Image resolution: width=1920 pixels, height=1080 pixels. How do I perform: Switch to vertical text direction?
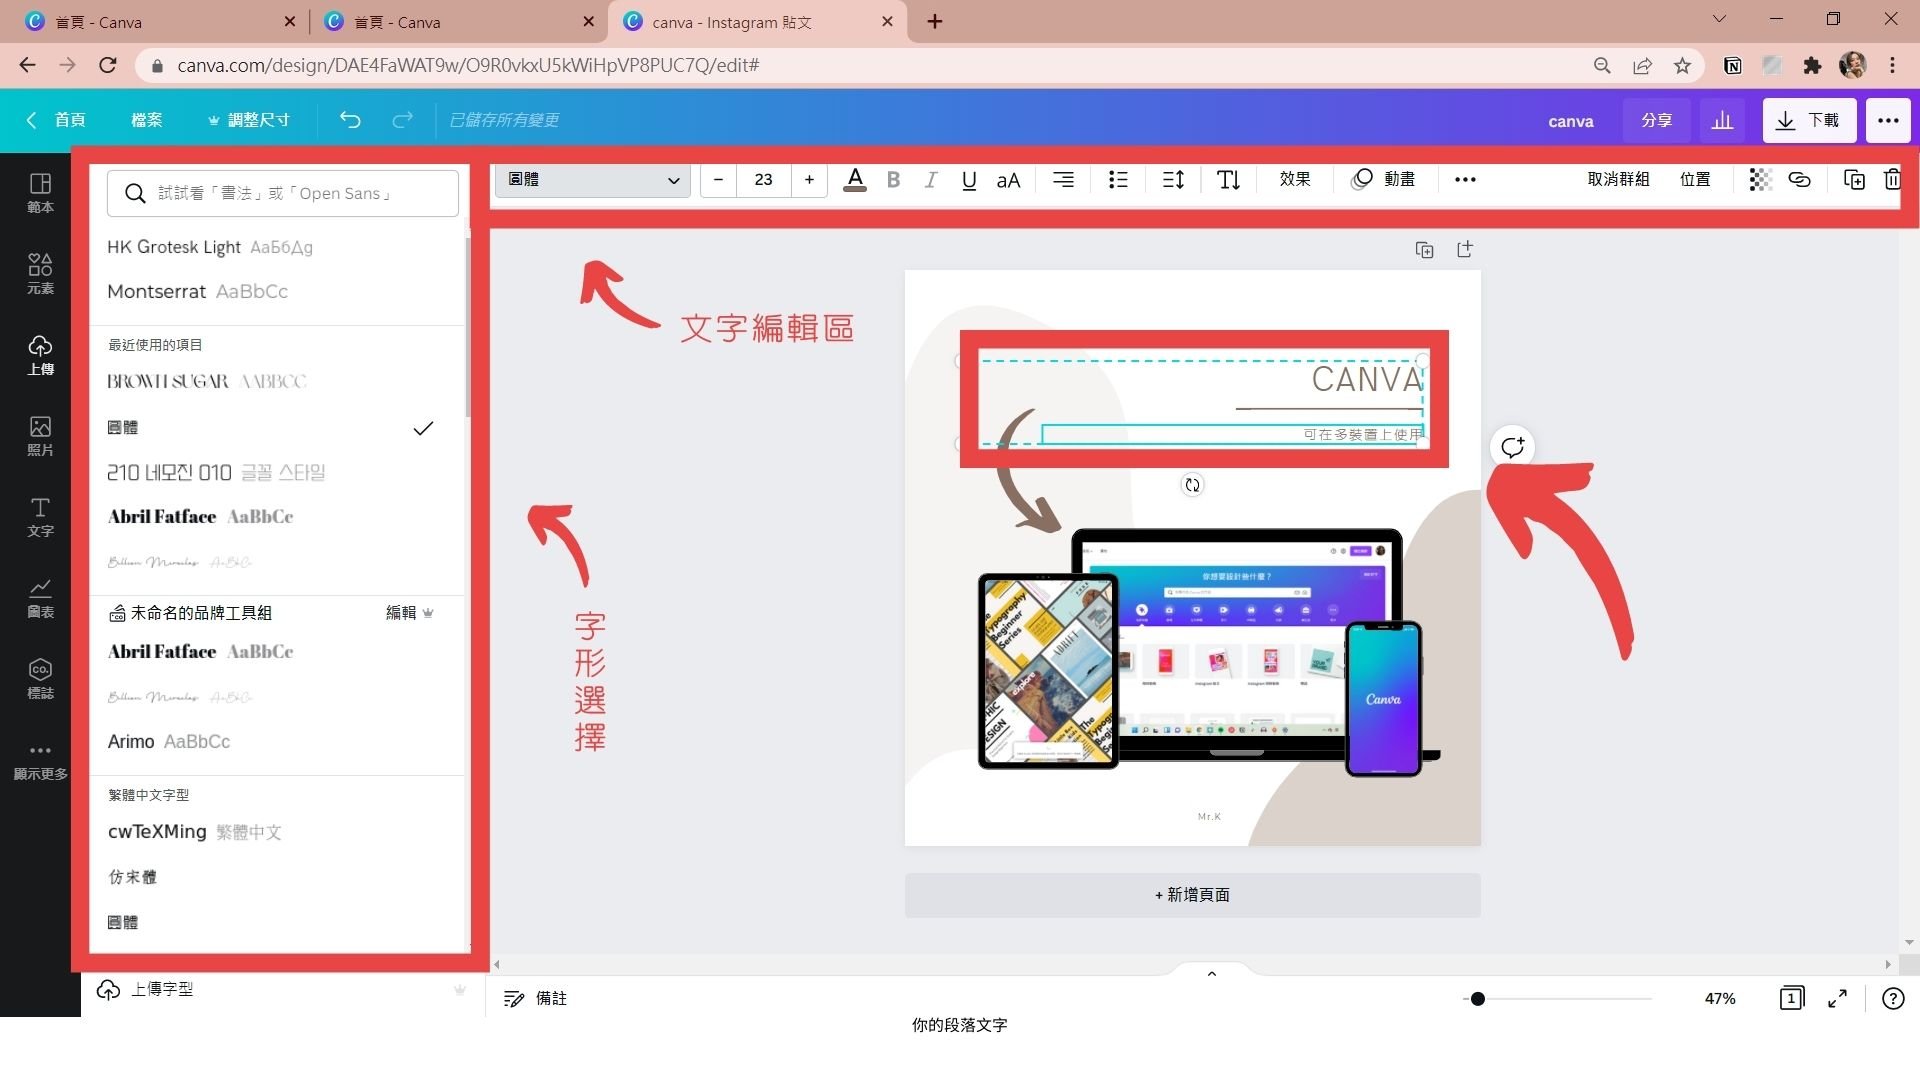click(1228, 180)
